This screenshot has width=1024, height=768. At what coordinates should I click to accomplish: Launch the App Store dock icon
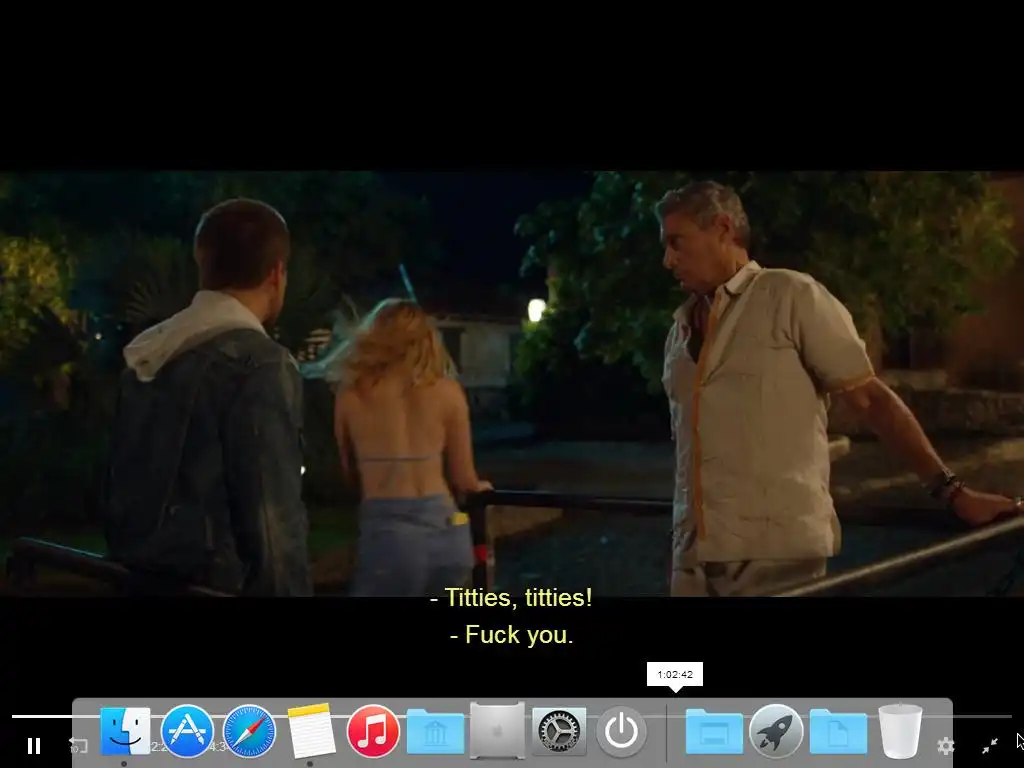click(187, 731)
